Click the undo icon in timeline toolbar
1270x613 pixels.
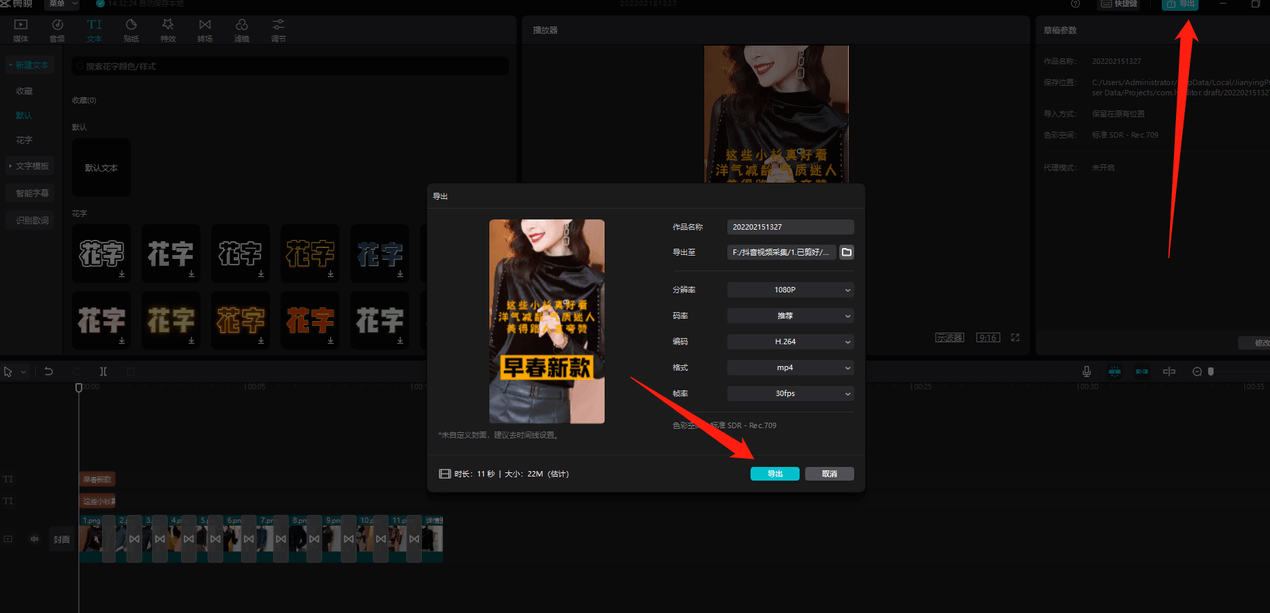tap(49, 372)
